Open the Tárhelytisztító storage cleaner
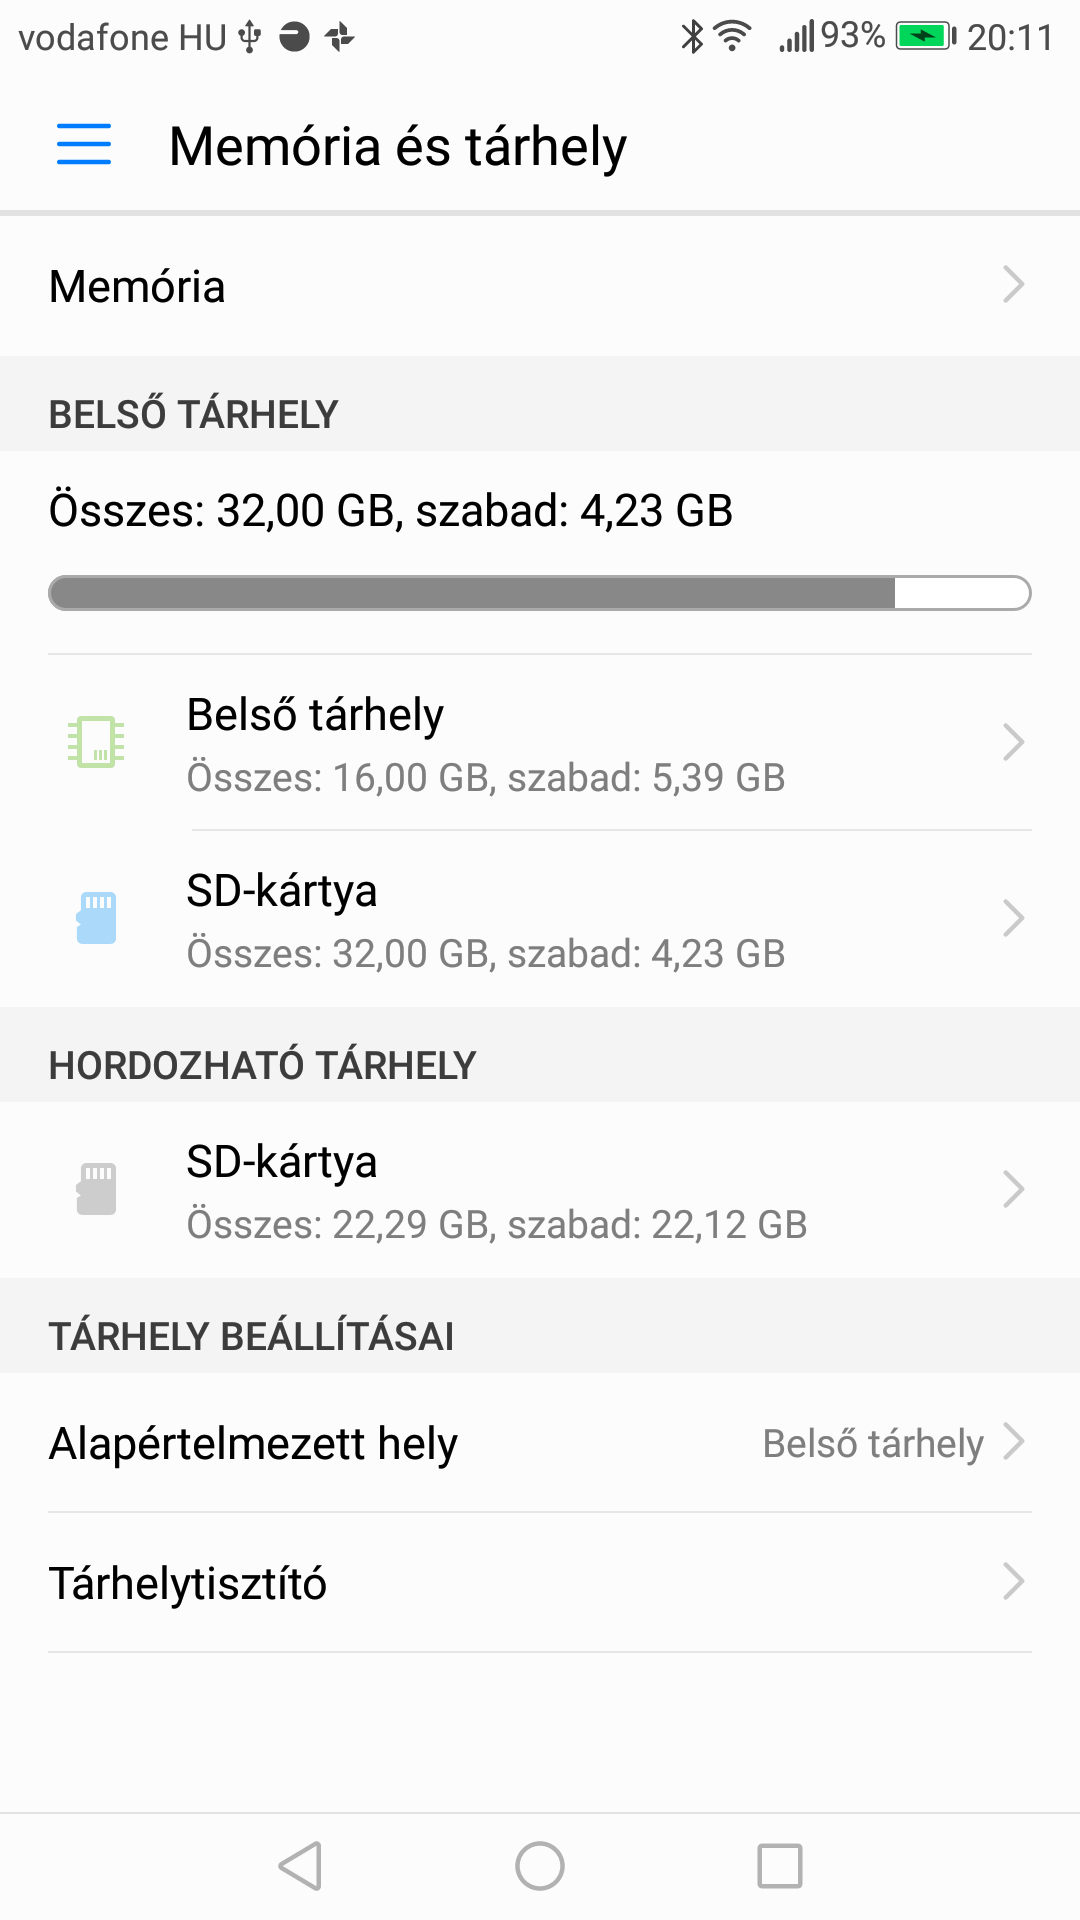Viewport: 1080px width, 1920px height. click(x=540, y=1583)
